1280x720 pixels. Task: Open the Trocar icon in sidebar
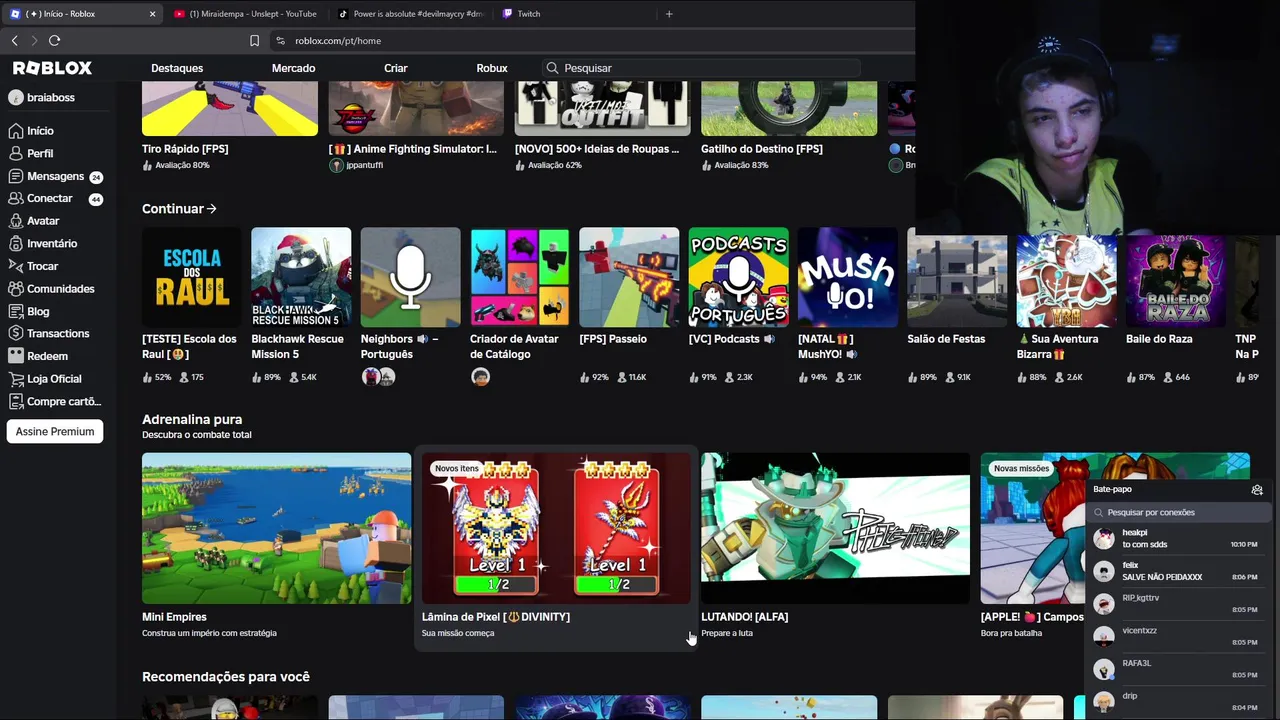click(15, 266)
